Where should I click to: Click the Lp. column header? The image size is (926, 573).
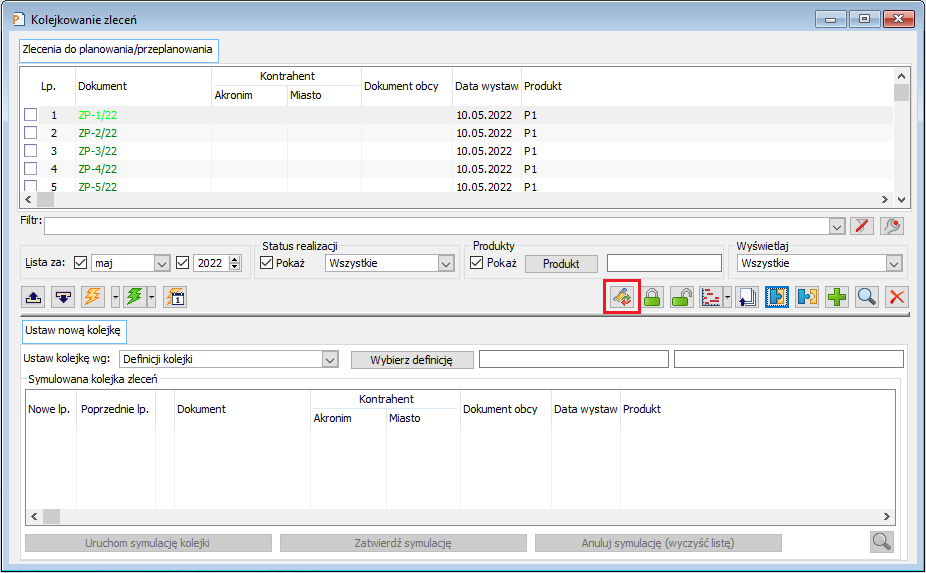coord(48,86)
